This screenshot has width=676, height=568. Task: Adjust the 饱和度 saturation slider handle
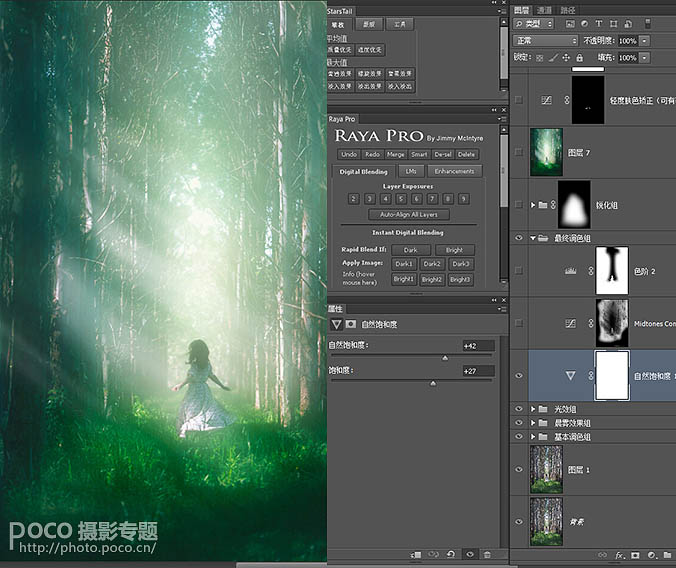[x=433, y=383]
